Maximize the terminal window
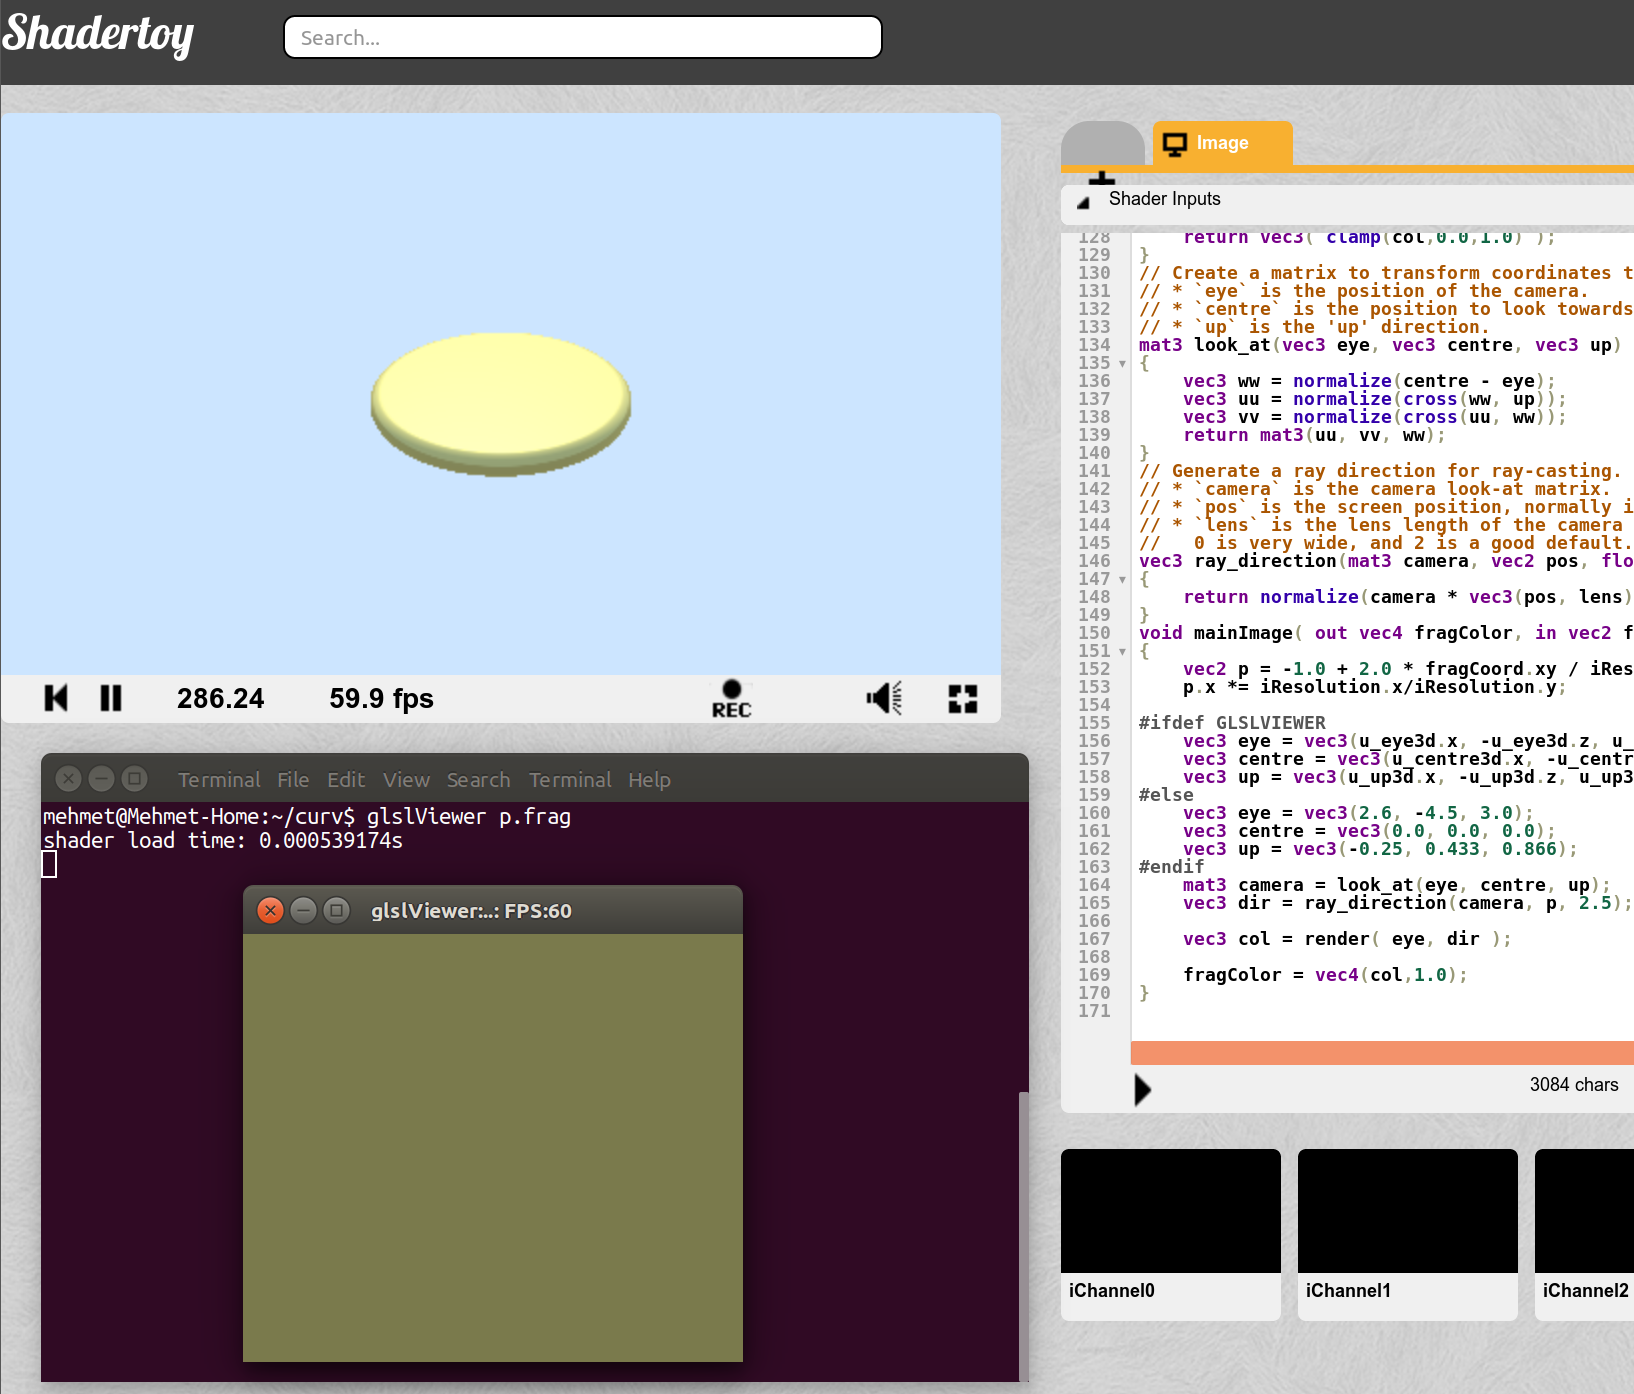Image resolution: width=1634 pixels, height=1394 pixels. click(x=134, y=778)
